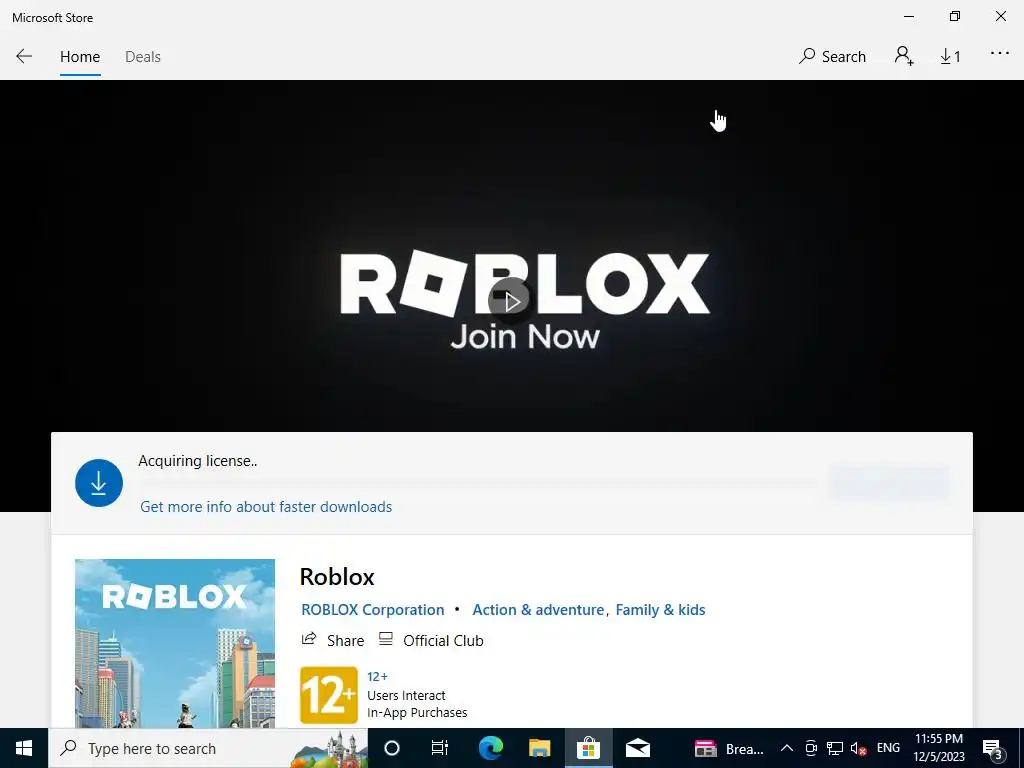Show hidden system tray icons

(787, 748)
